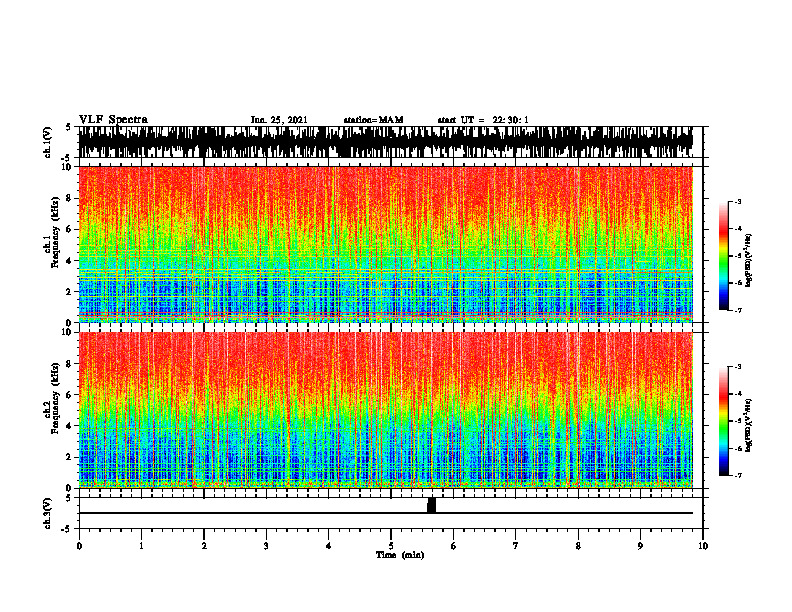Click tick label "5" on the Time axis
The width and height of the screenshot is (792, 612).
[x=391, y=546]
